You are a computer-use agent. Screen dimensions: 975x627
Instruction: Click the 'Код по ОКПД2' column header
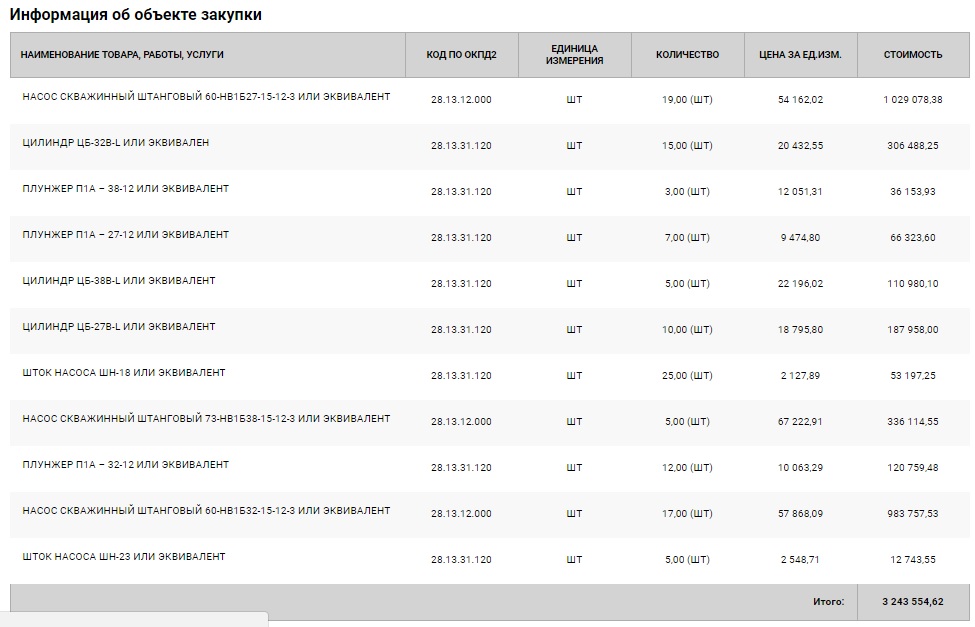tap(461, 55)
